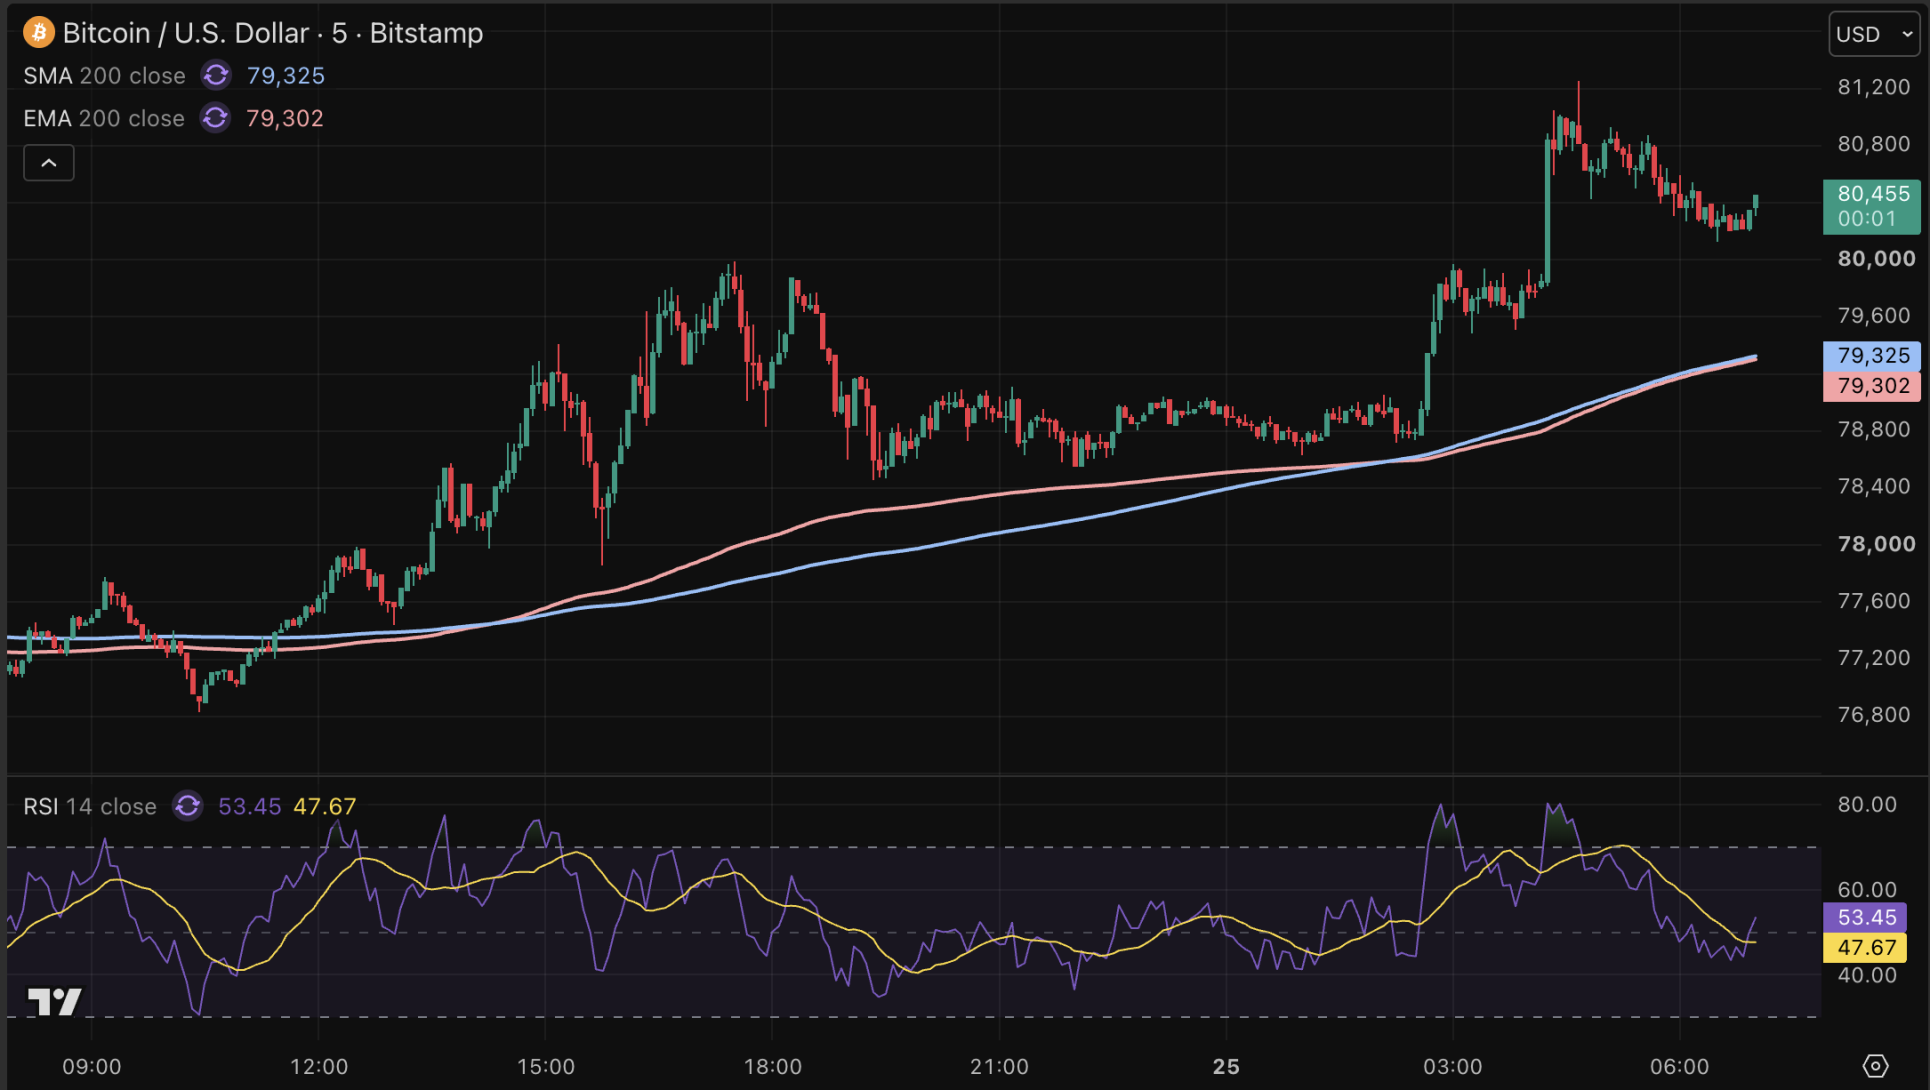Open the USD currency dropdown
Viewport: 1930px width, 1090px height.
(1874, 34)
